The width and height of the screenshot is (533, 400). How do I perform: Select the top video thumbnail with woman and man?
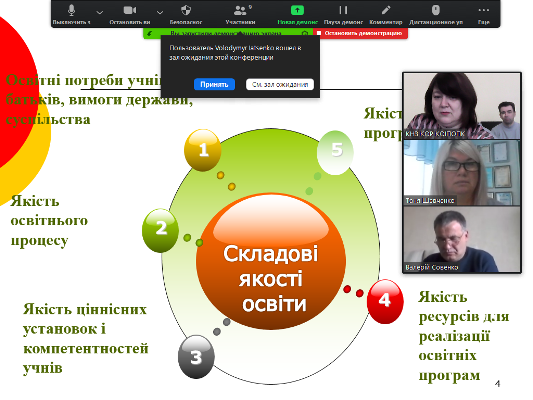tap(462, 106)
